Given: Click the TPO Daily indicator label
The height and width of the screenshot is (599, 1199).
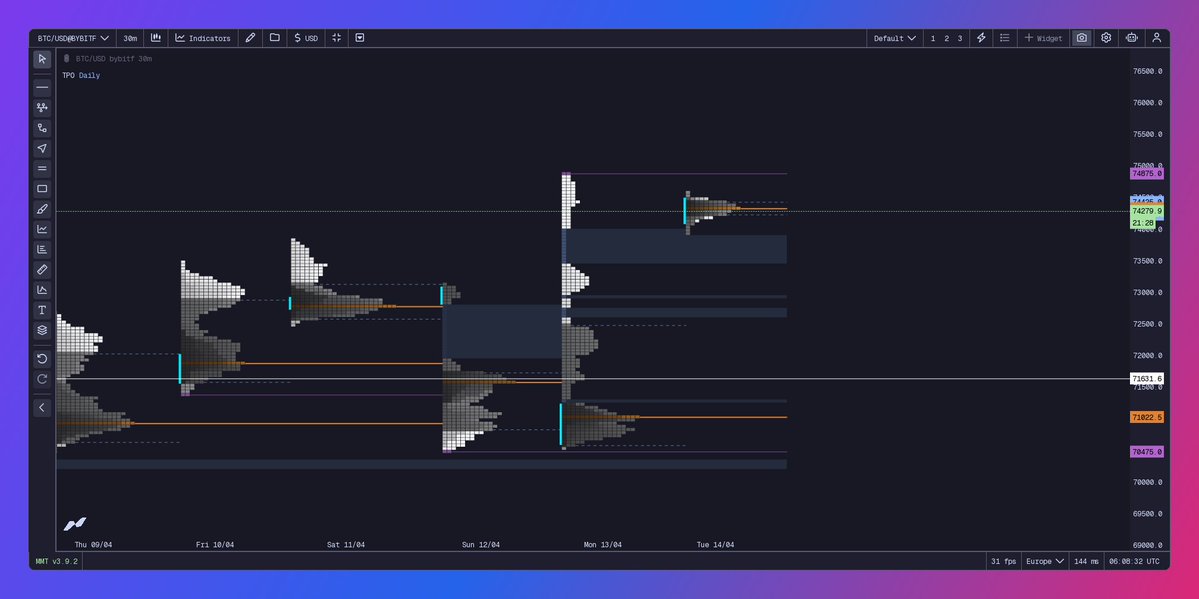Looking at the screenshot, I should pyautogui.click(x=81, y=76).
